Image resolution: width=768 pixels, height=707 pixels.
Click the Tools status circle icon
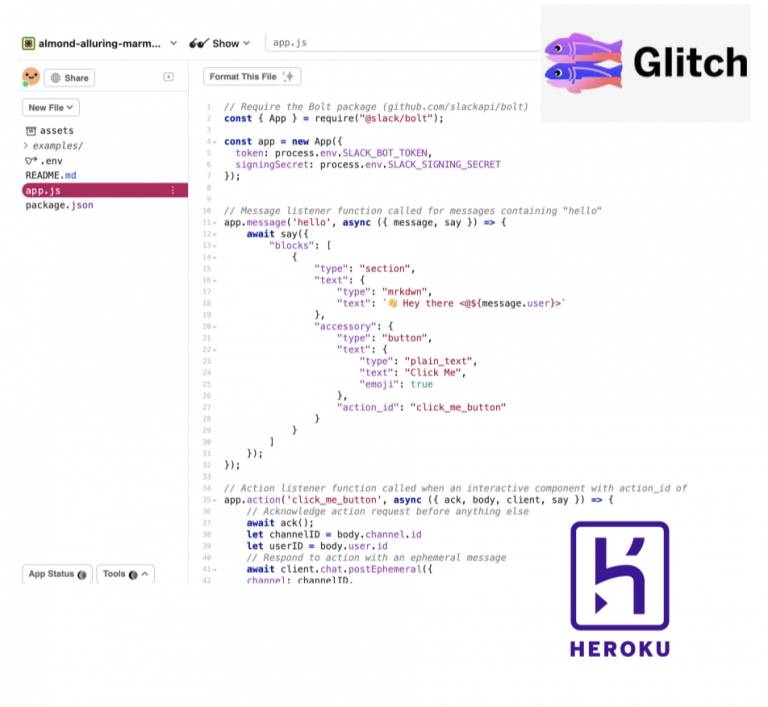133,574
